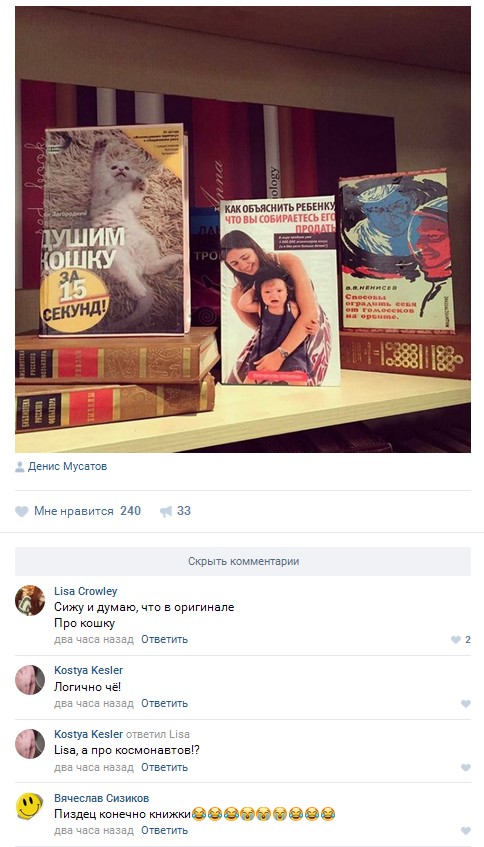Click the person icon beside Денис Мусатов
This screenshot has height=847, width=484.
coord(20,467)
